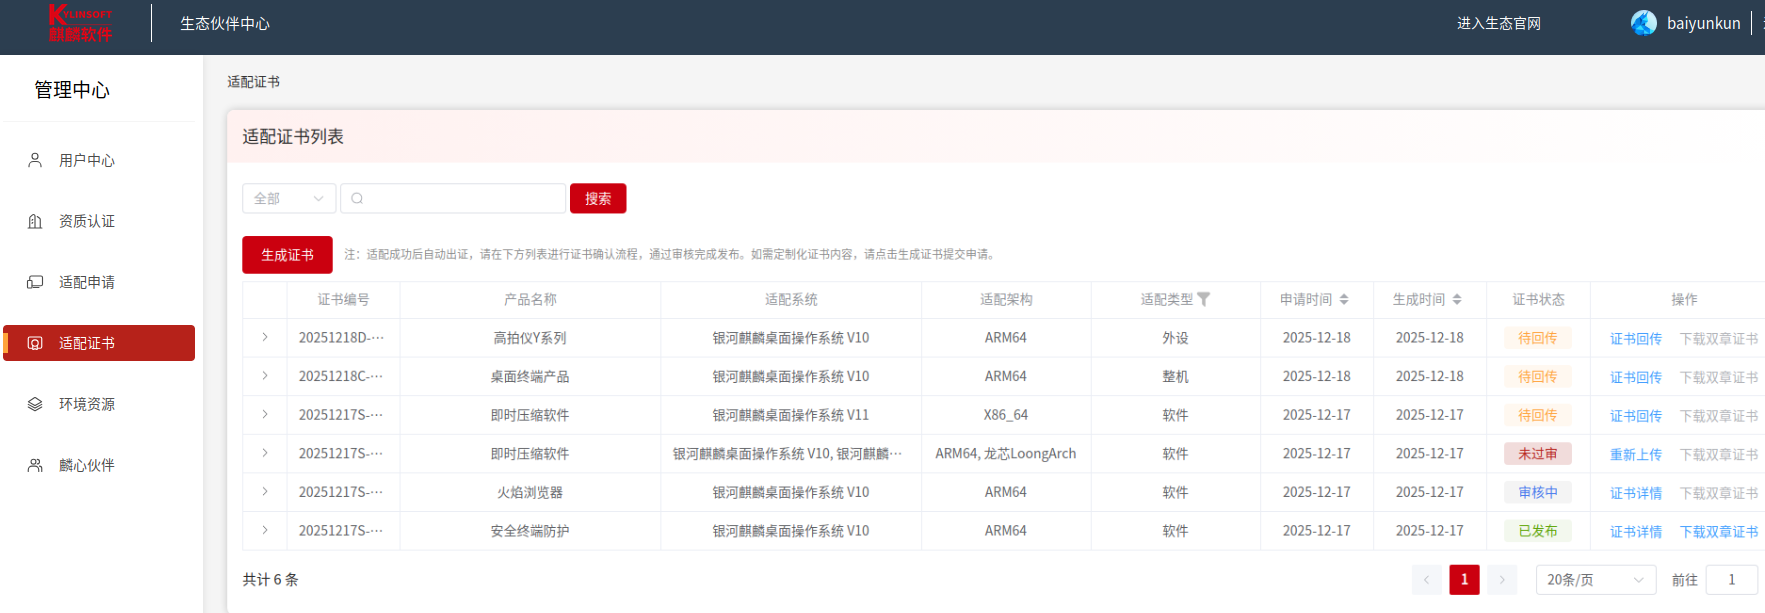Click the Kylinsoft logo in header
This screenshot has height=613, width=1765.
click(x=80, y=23)
